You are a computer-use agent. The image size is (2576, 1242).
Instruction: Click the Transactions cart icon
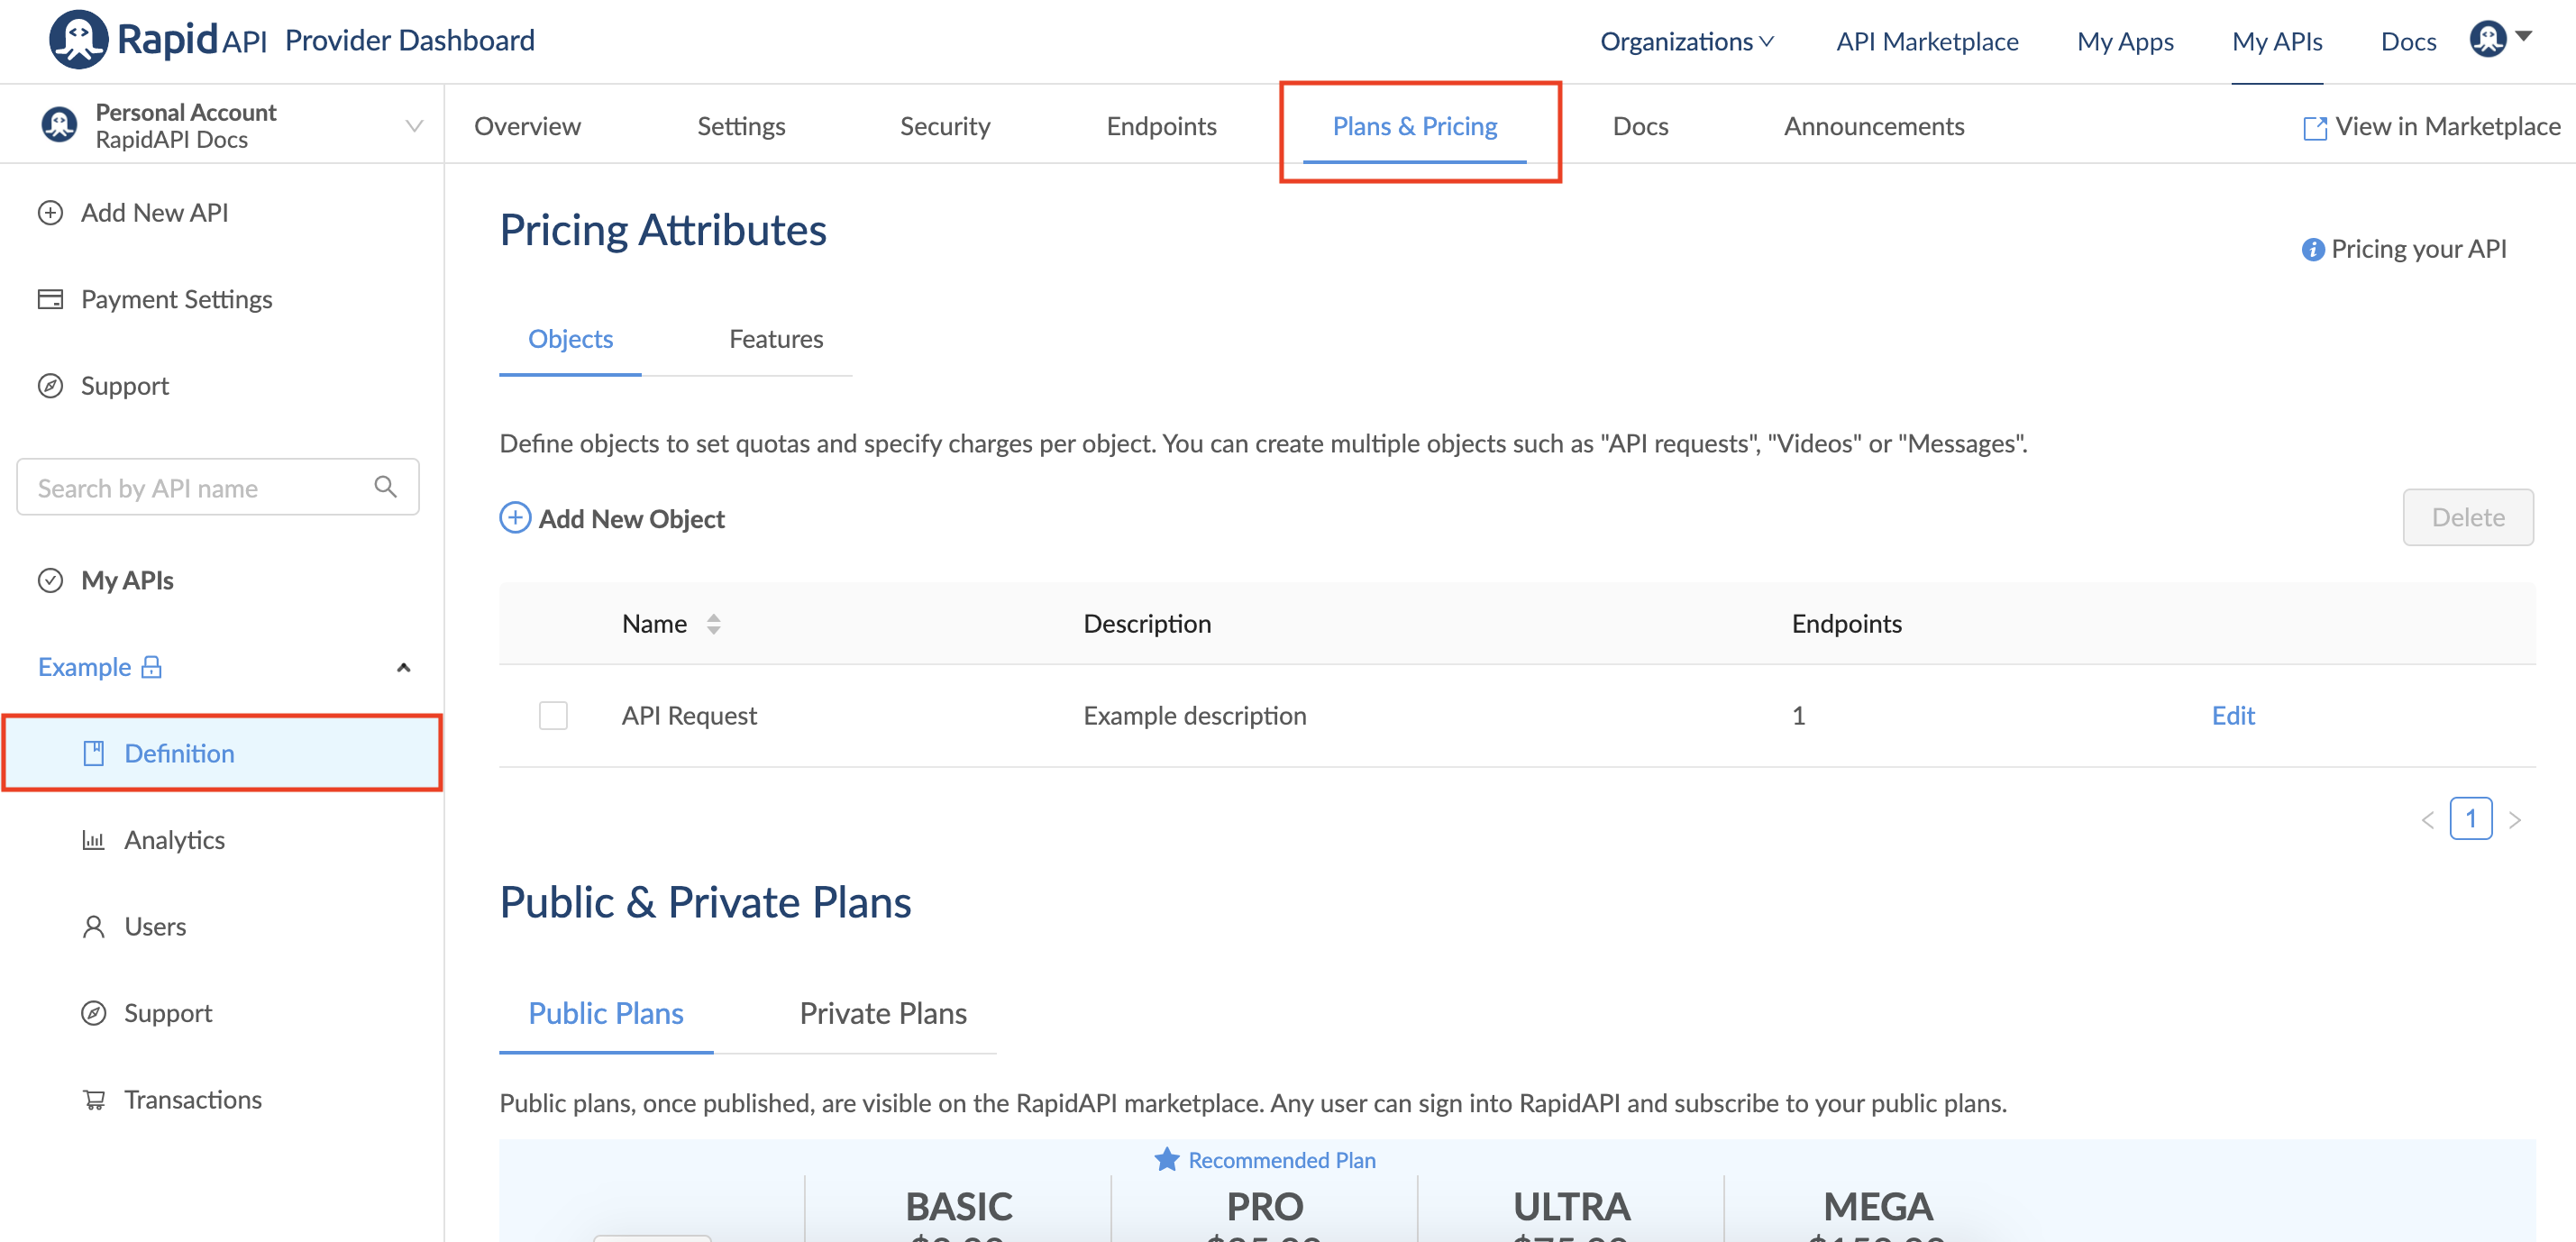(94, 1100)
